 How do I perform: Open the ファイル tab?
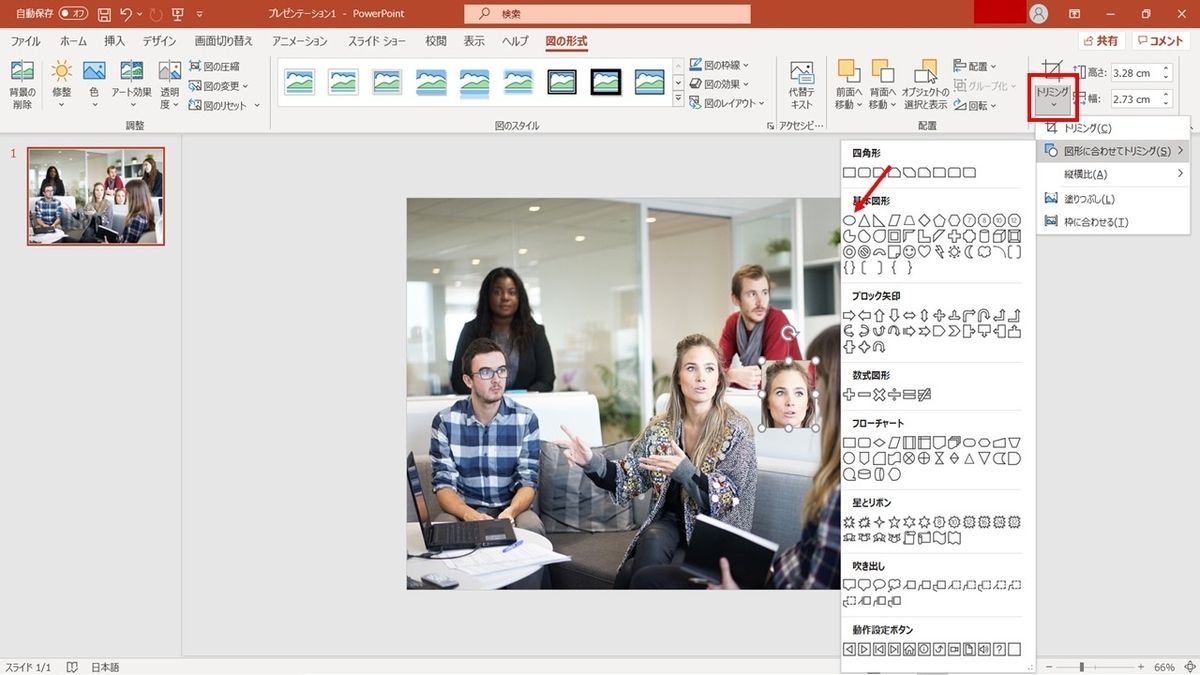pyautogui.click(x=25, y=41)
